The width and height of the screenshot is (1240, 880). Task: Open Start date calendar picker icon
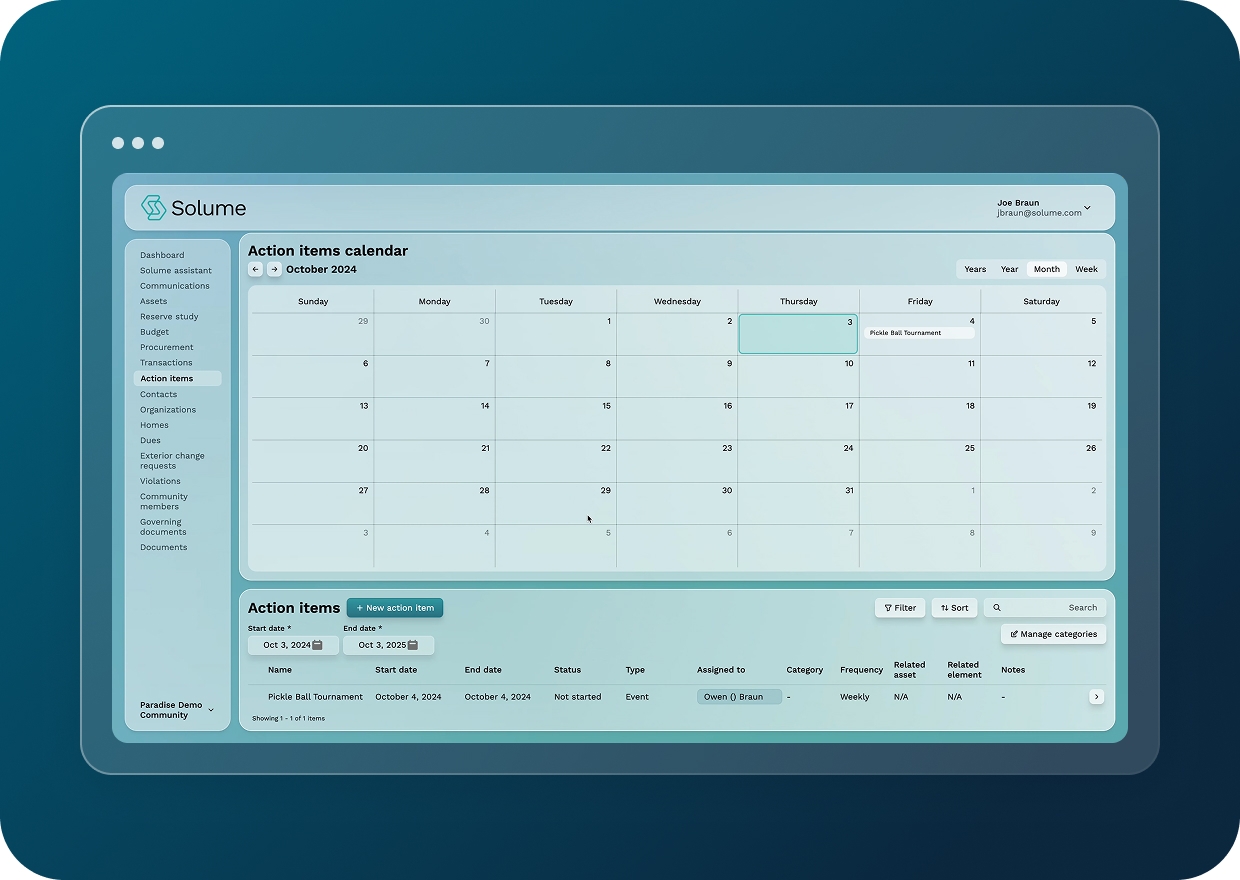317,646
